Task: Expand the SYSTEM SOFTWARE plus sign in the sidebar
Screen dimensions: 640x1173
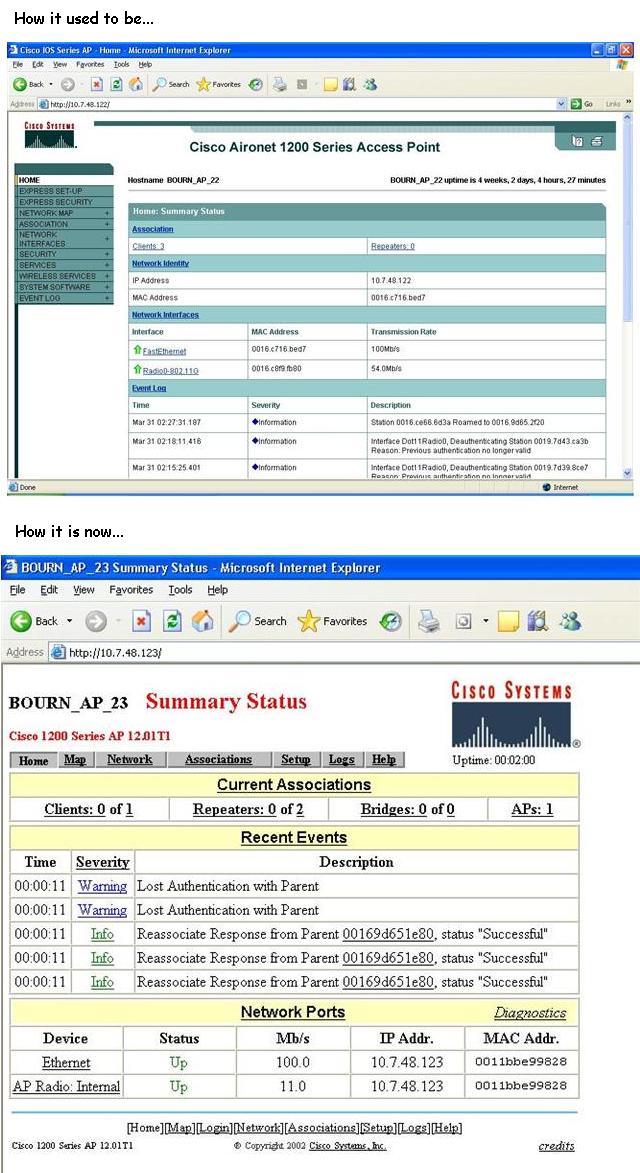Action: [x=107, y=287]
